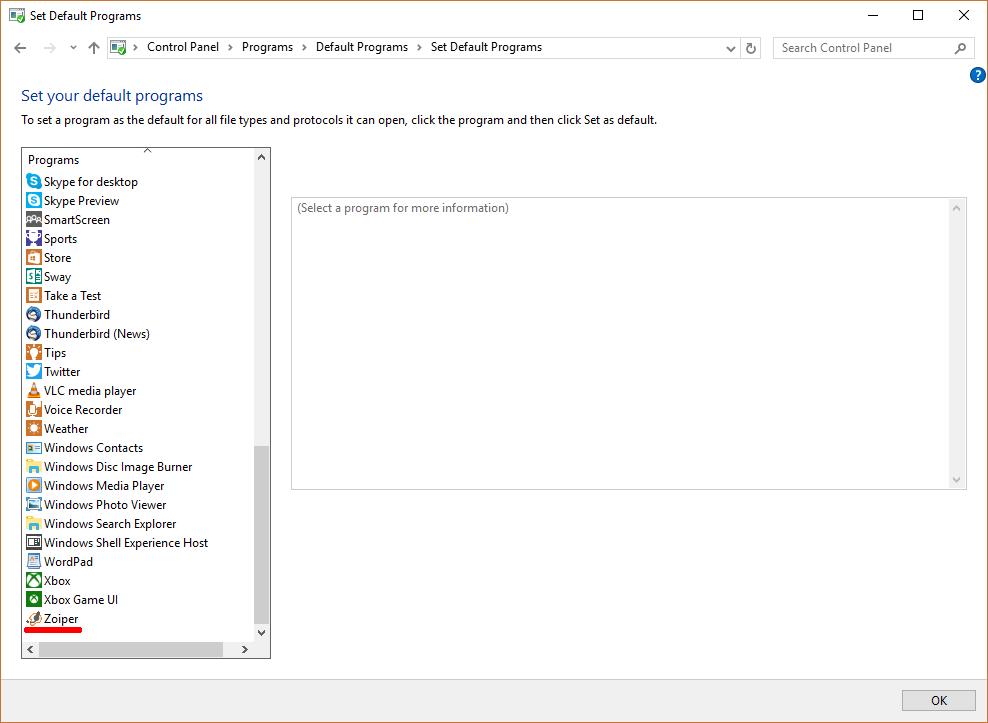Open the recent locations dropdown arrow

73,48
